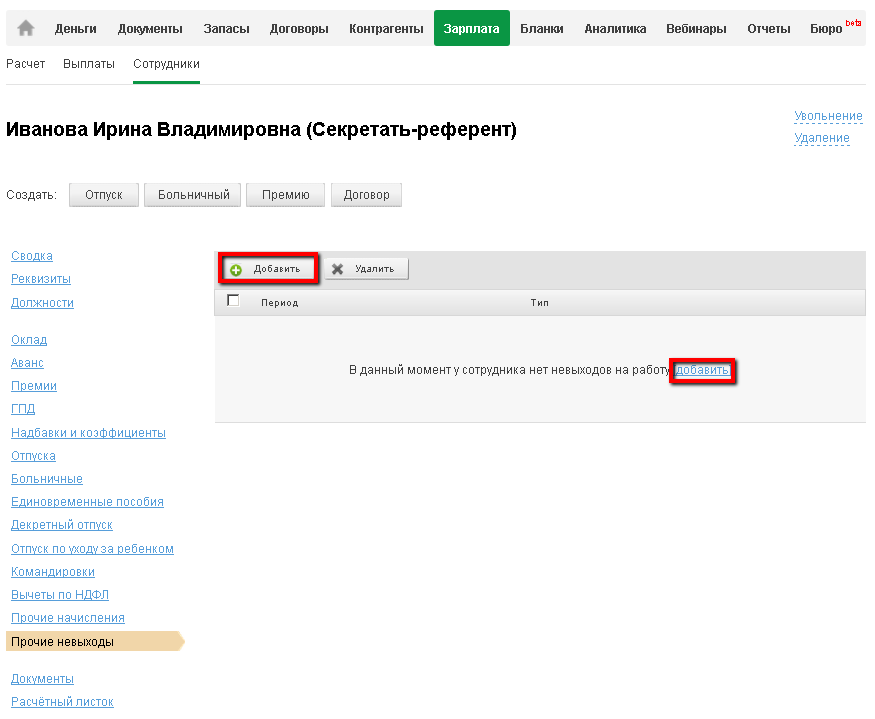The width and height of the screenshot is (875, 719).
Task: Select the highlighted Прочие невыходы item
Action: pyautogui.click(x=95, y=641)
